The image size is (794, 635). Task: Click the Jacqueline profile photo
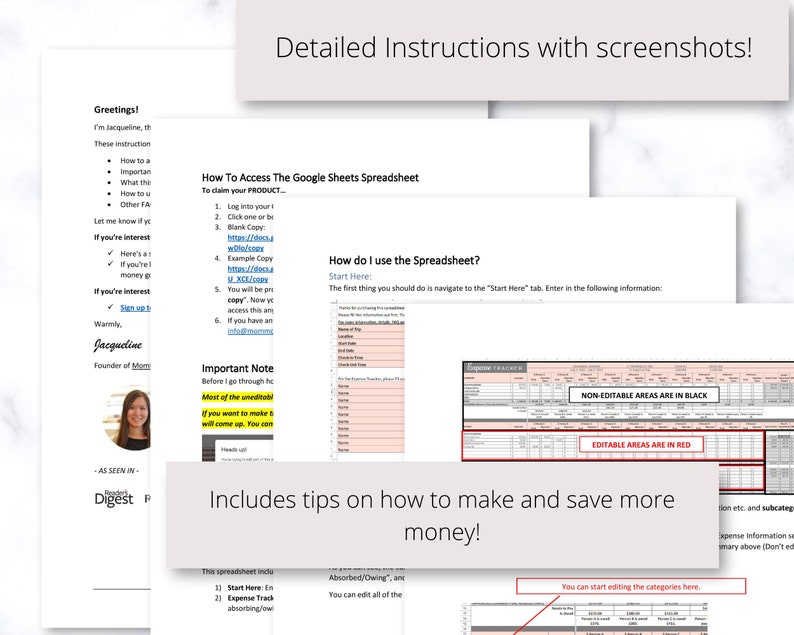(x=127, y=417)
